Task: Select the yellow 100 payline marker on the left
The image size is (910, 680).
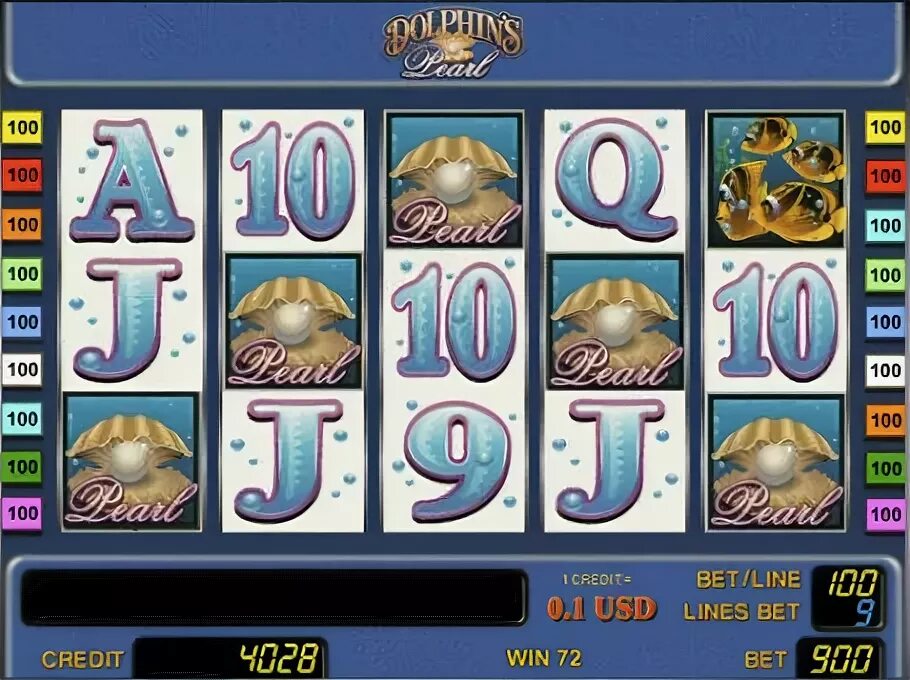Action: point(22,127)
